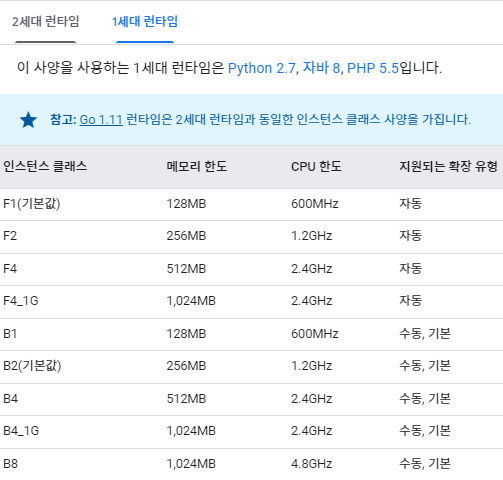Viewport: 503px width, 480px height.
Task: Click 수동, 기본 scaling type in the B4_1G row
Action: [x=425, y=431]
